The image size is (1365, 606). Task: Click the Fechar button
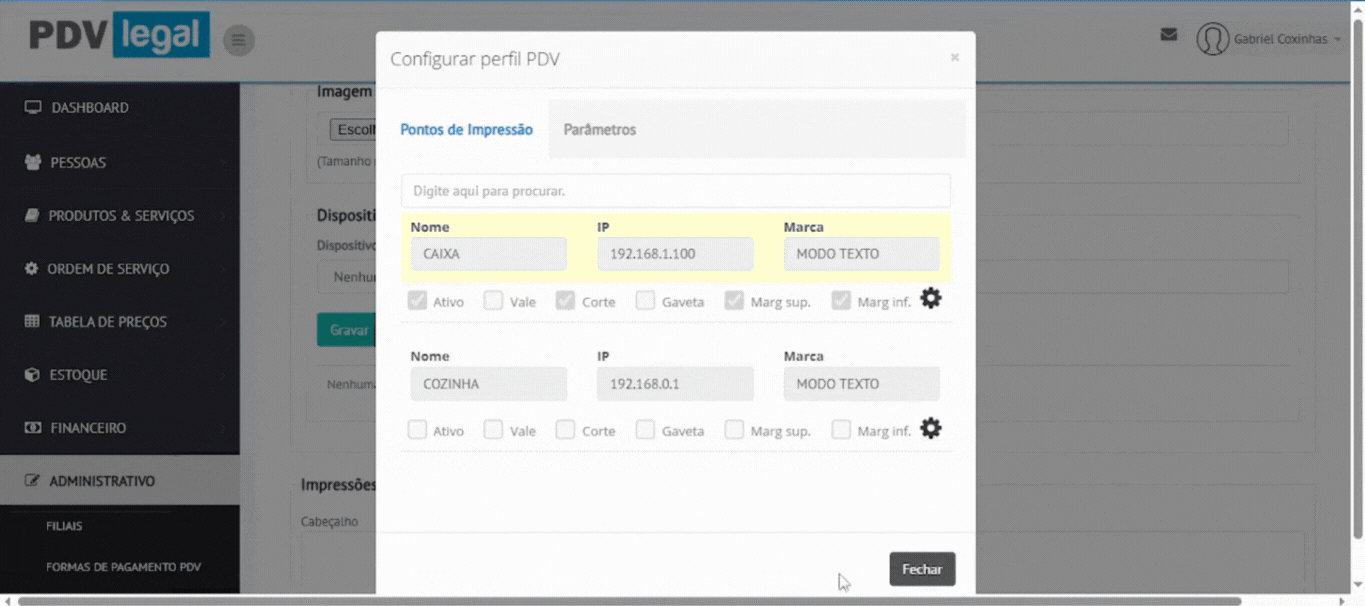tap(921, 569)
